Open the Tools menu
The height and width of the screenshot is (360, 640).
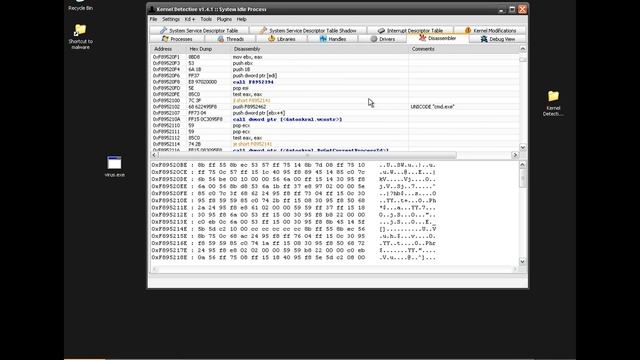point(206,19)
